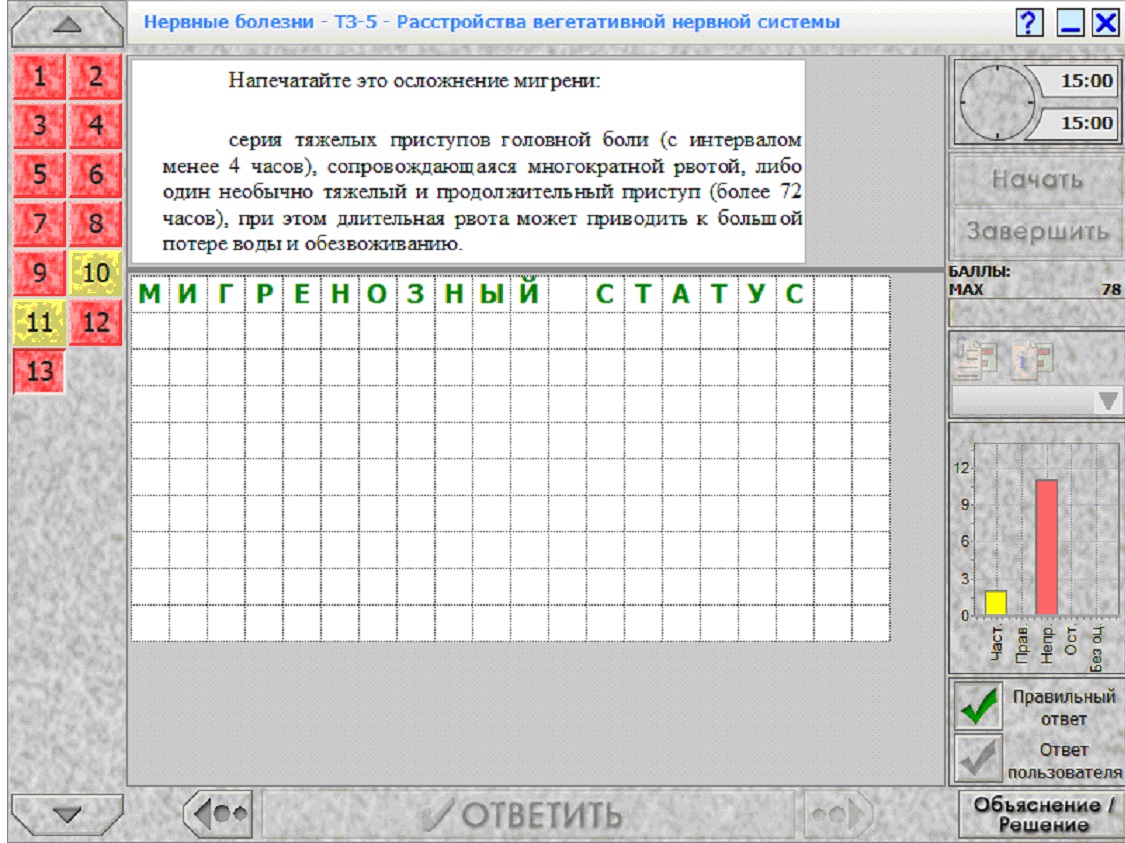Jump to question 12 tile
Image resolution: width=1125 pixels, height=843 pixels.
point(95,322)
